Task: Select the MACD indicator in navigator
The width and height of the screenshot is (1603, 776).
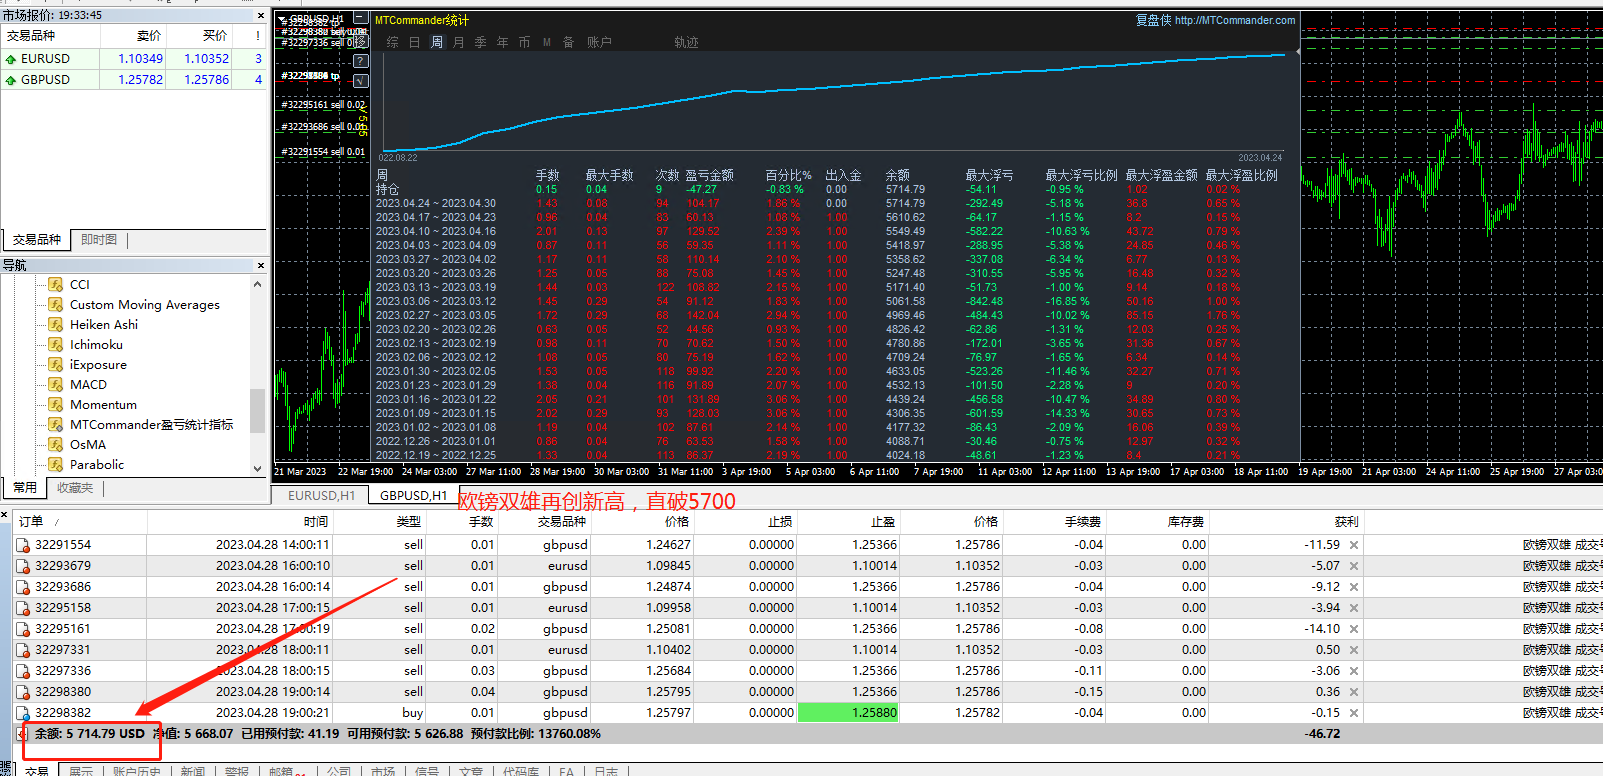Action: tap(88, 385)
